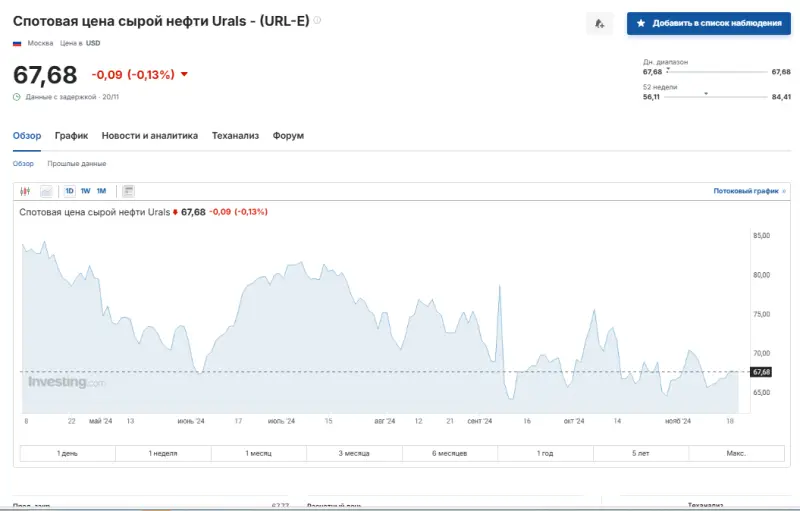Click info icon beside the URL-E title
Screen dimensions: 800x511
(318, 20)
